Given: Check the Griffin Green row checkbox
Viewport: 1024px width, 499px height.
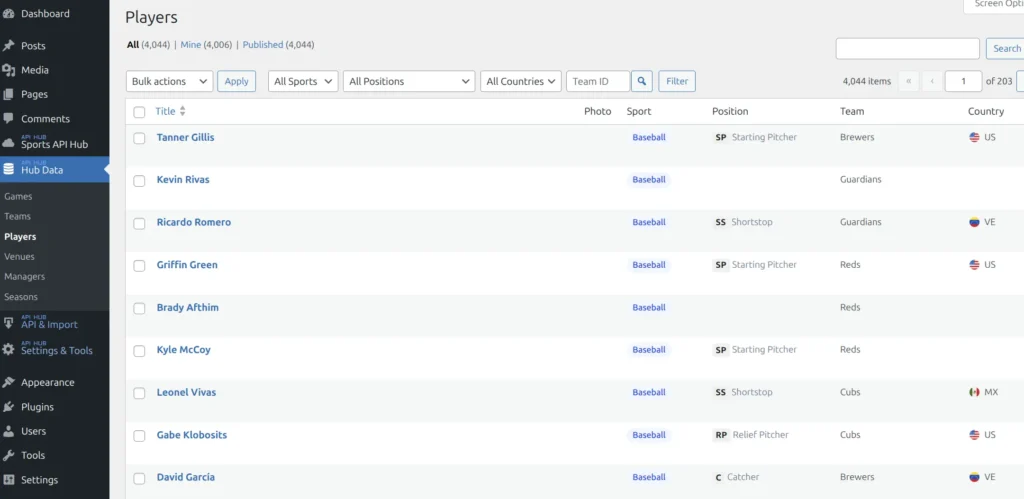Looking at the screenshot, I should click(139, 266).
